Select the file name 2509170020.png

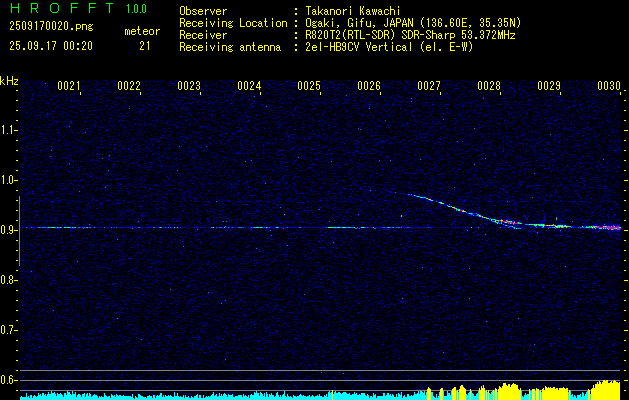51,27
